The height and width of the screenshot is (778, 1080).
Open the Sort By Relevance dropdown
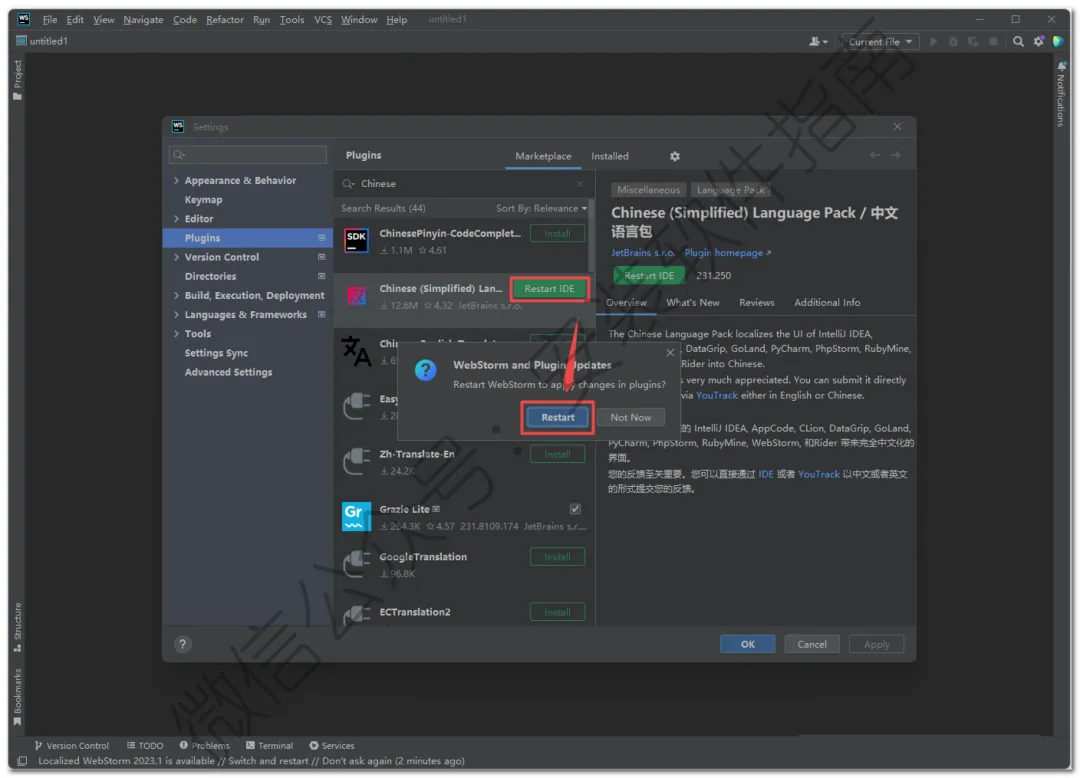[x=541, y=208]
